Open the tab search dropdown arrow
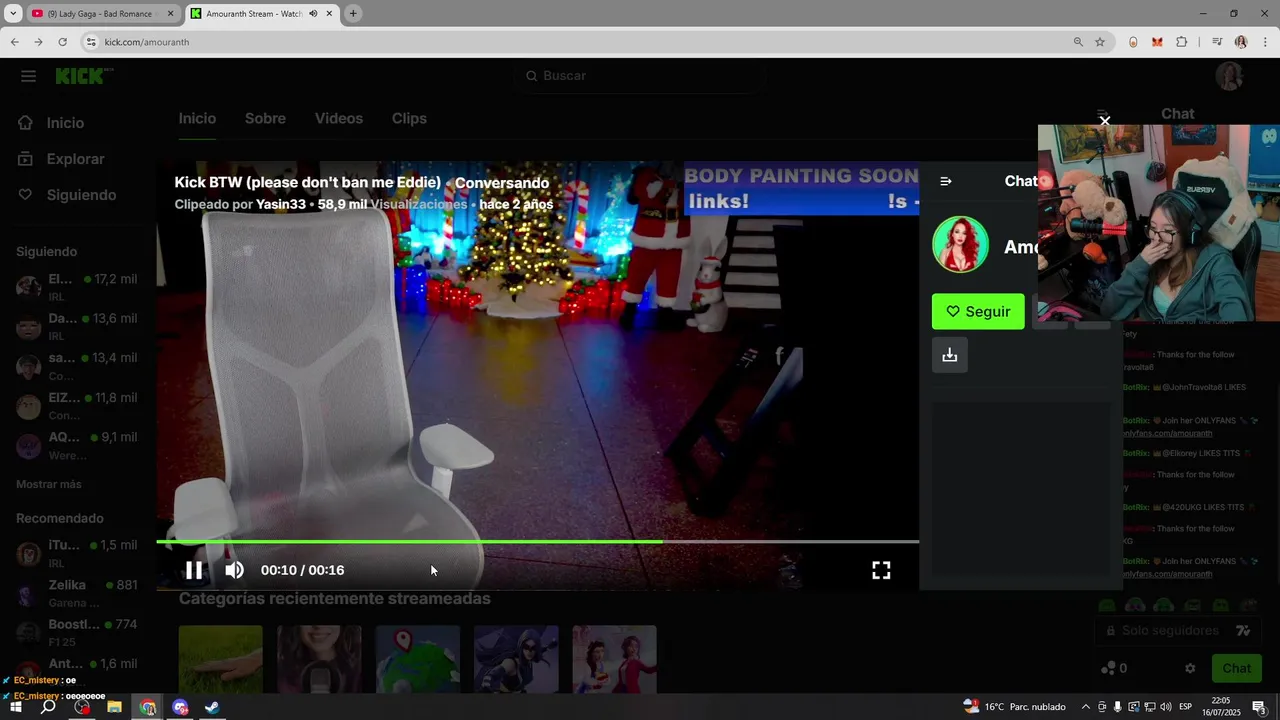The height and width of the screenshot is (720, 1280). [13, 14]
